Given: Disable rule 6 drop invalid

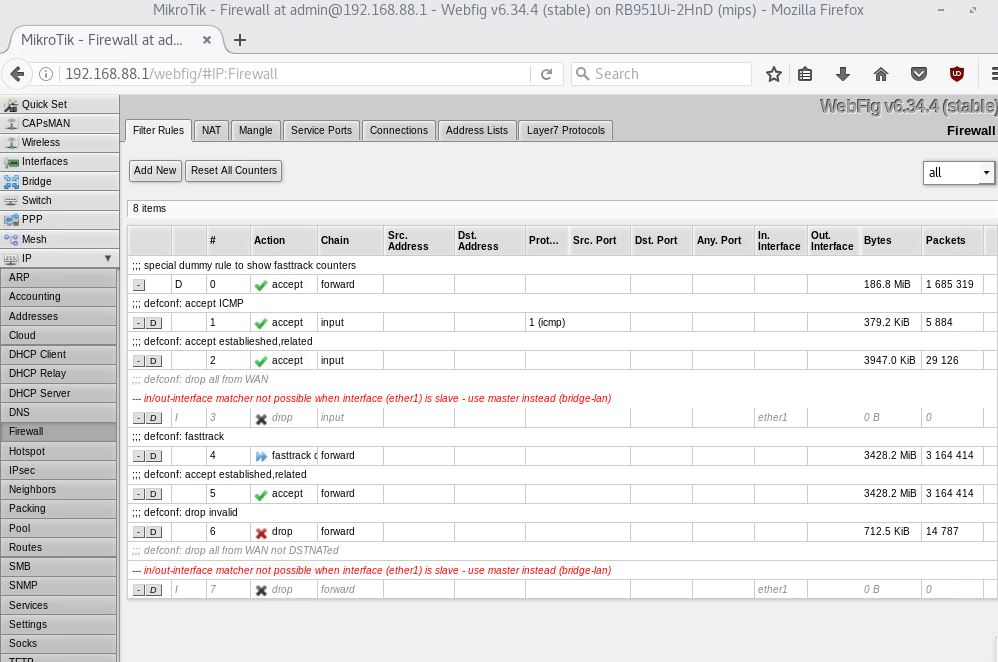Looking at the screenshot, I should (x=153, y=532).
